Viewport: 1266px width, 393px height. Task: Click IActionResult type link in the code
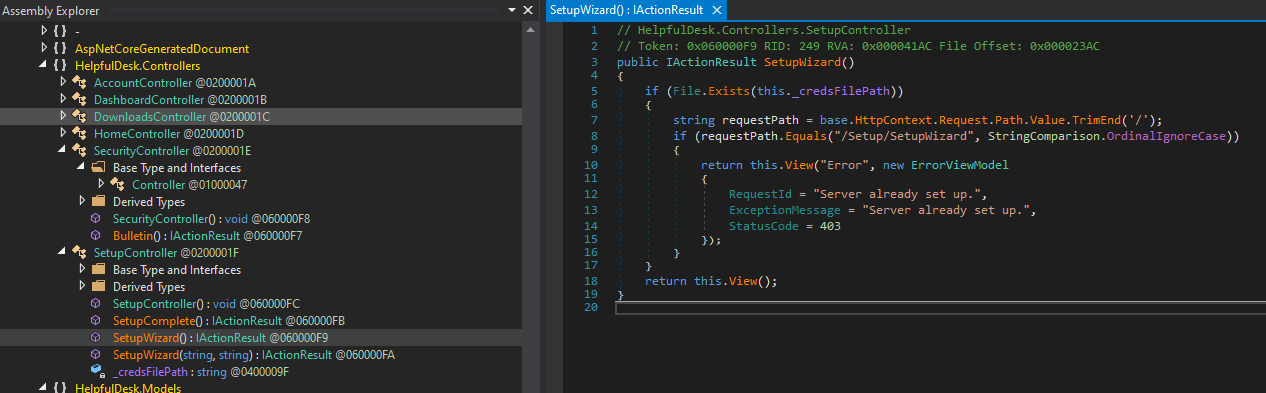(712, 62)
